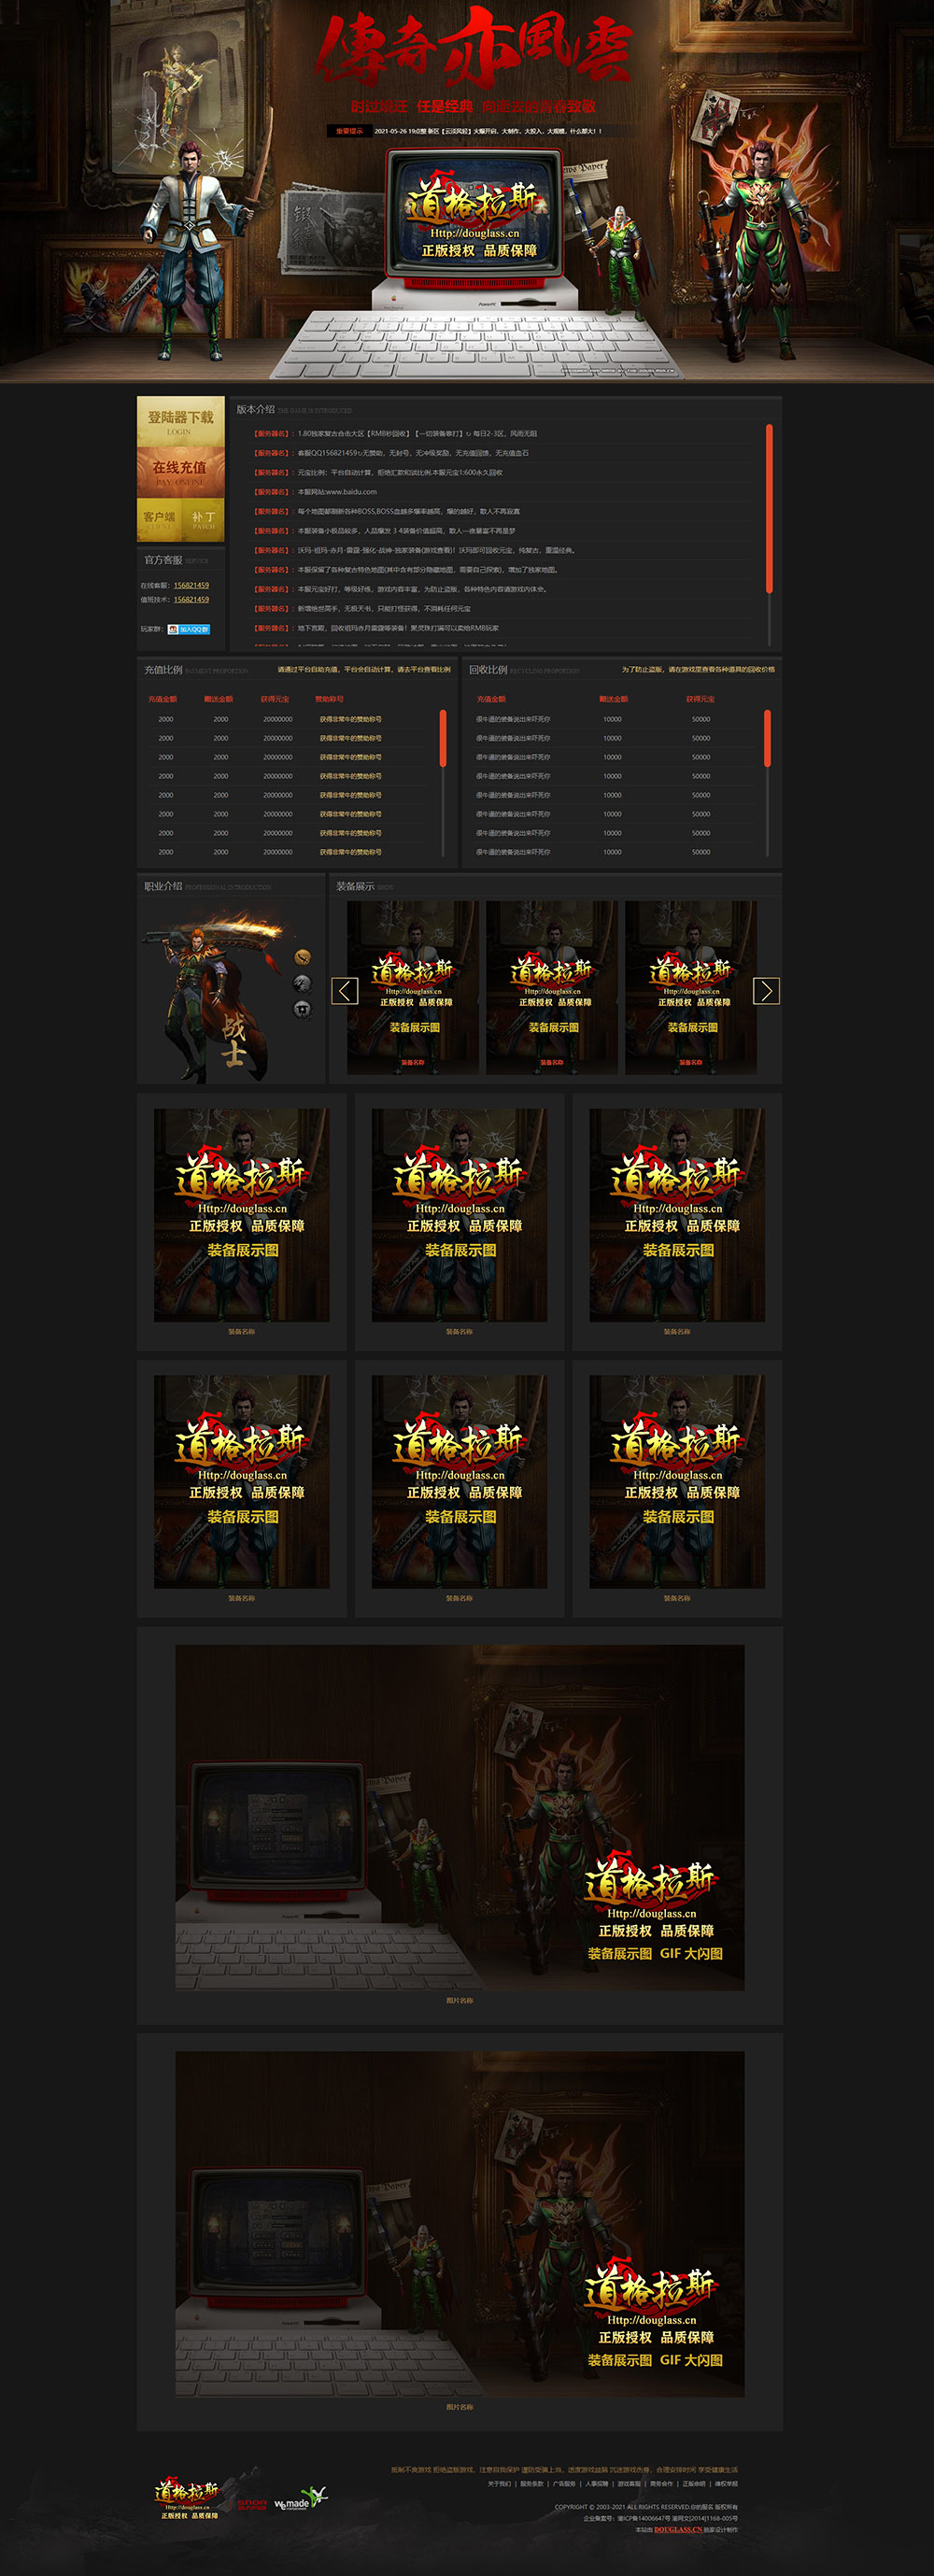The image size is (934, 2576).
Task: Show next equipment in carousel
Action: click(x=766, y=990)
